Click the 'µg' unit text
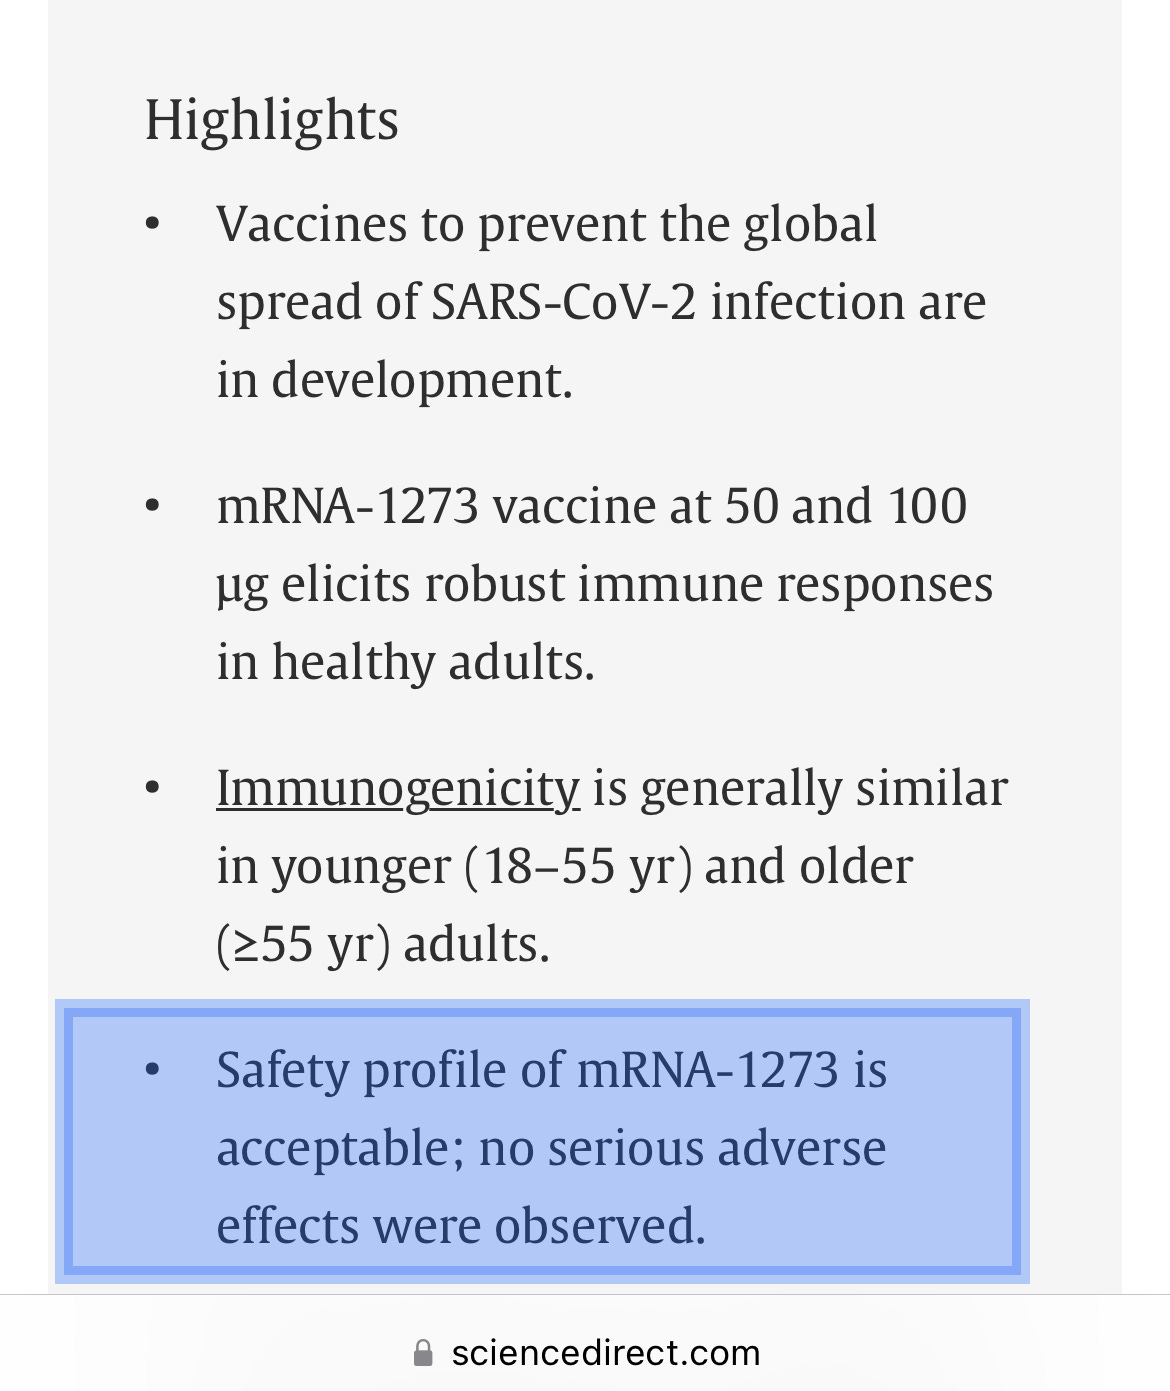Viewport: 1170px width, 1391px height. pos(242,586)
